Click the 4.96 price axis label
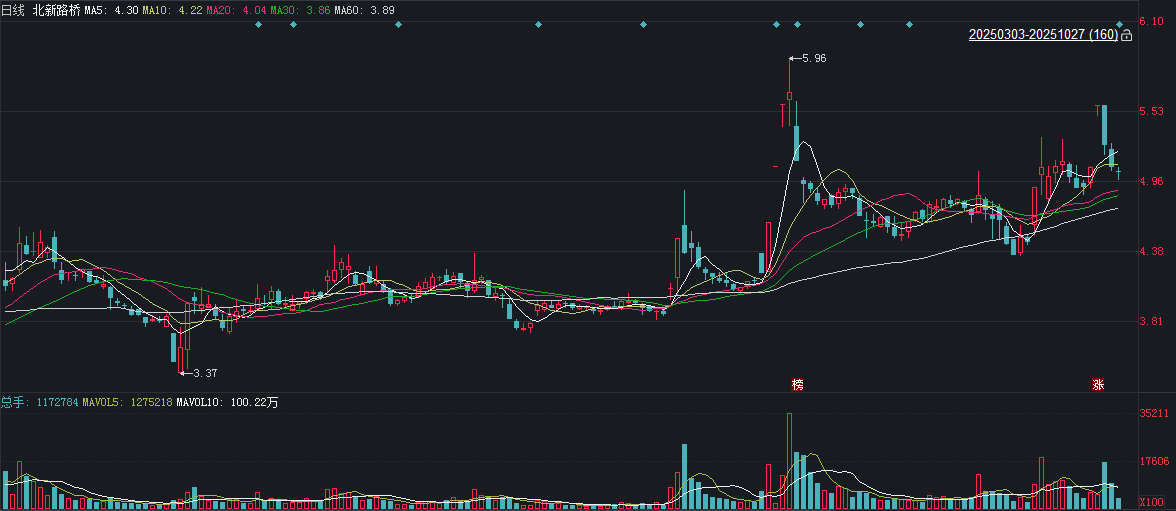 coord(1151,181)
